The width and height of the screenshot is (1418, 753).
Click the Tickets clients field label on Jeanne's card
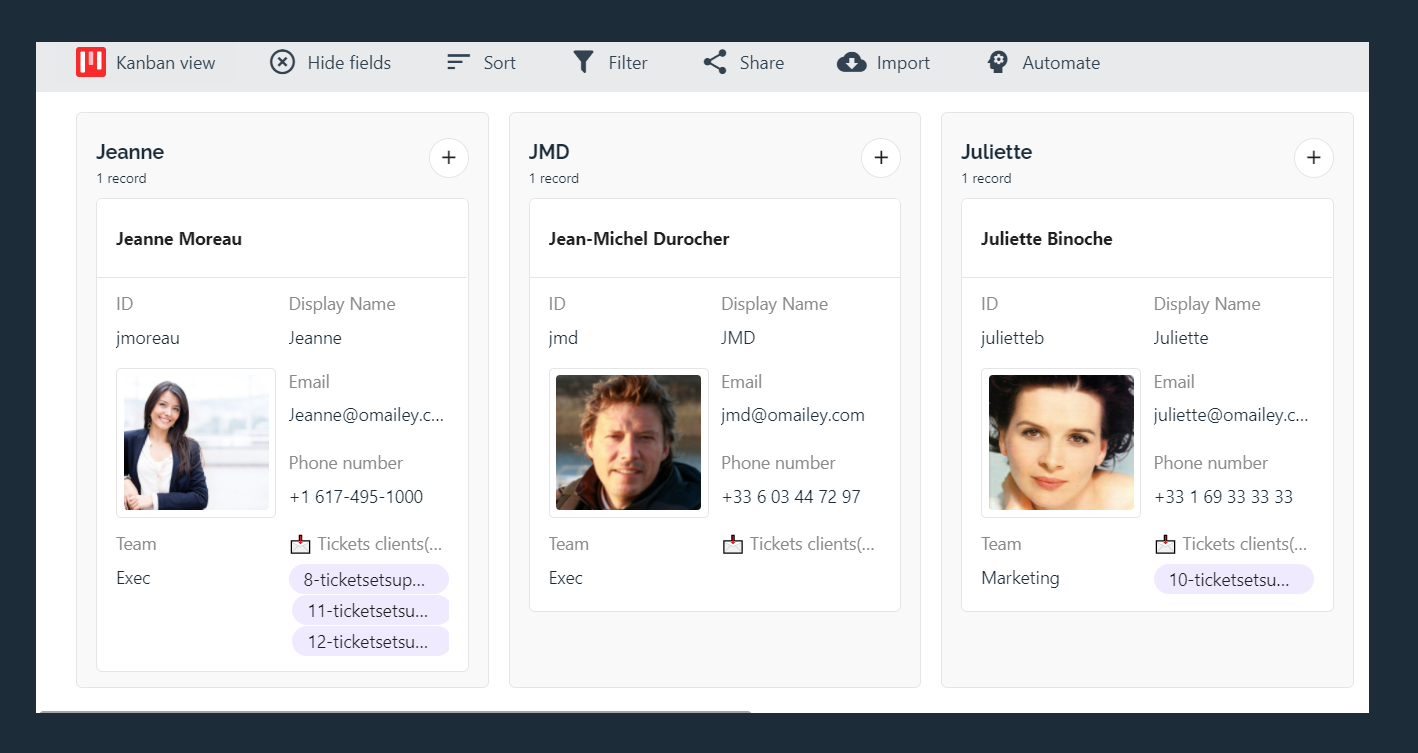pyautogui.click(x=380, y=544)
